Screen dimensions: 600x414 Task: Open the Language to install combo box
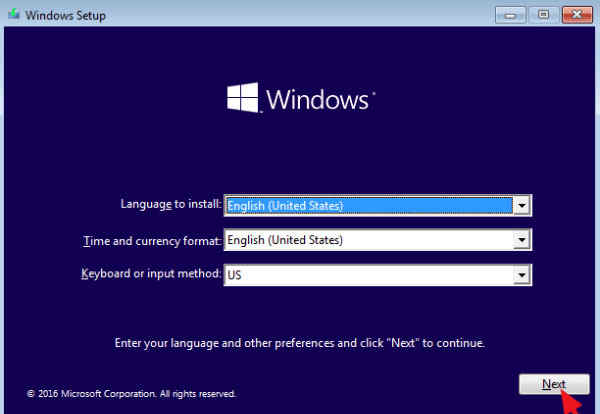pos(377,205)
